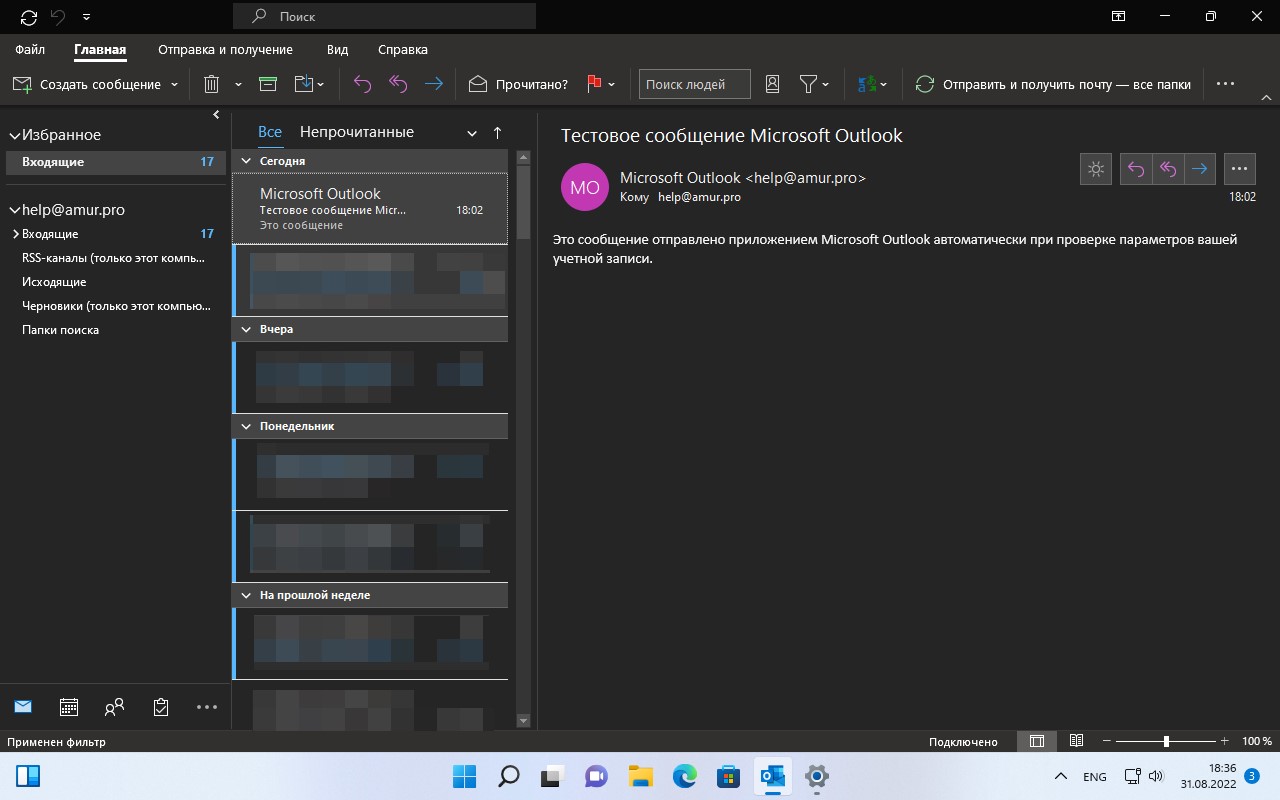The width and height of the screenshot is (1280, 800).
Task: Click the Send/Receive sync icon in title bar
Action: pos(29,17)
